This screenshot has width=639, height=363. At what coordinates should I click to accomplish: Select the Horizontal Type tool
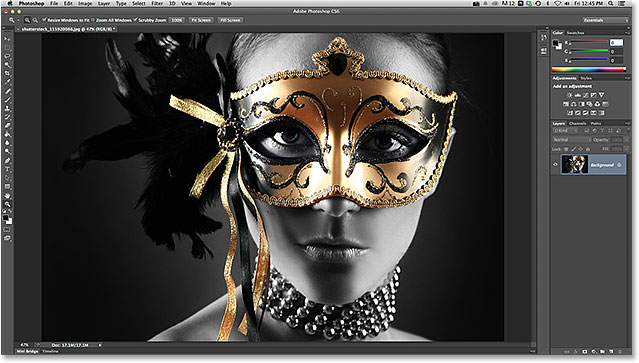(7, 169)
